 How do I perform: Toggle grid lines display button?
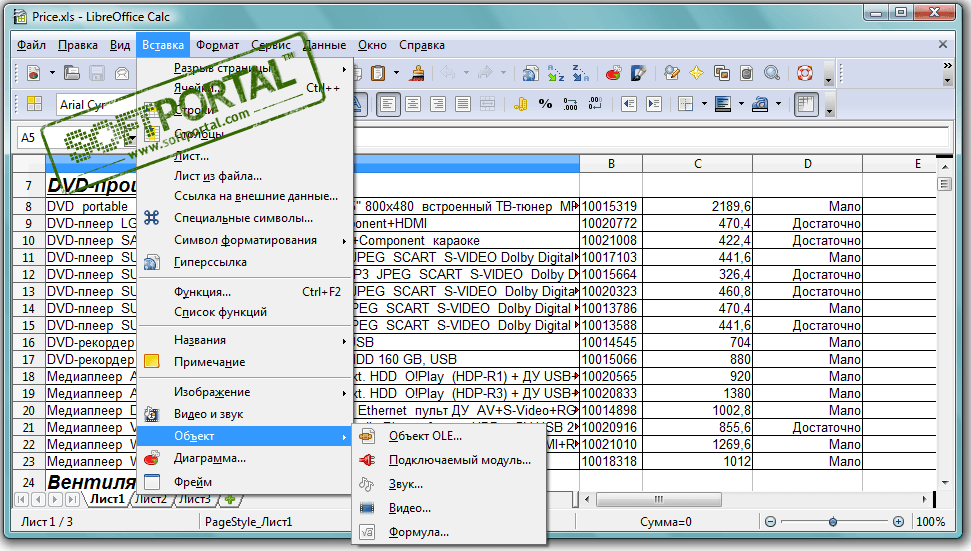pyautogui.click(x=806, y=104)
